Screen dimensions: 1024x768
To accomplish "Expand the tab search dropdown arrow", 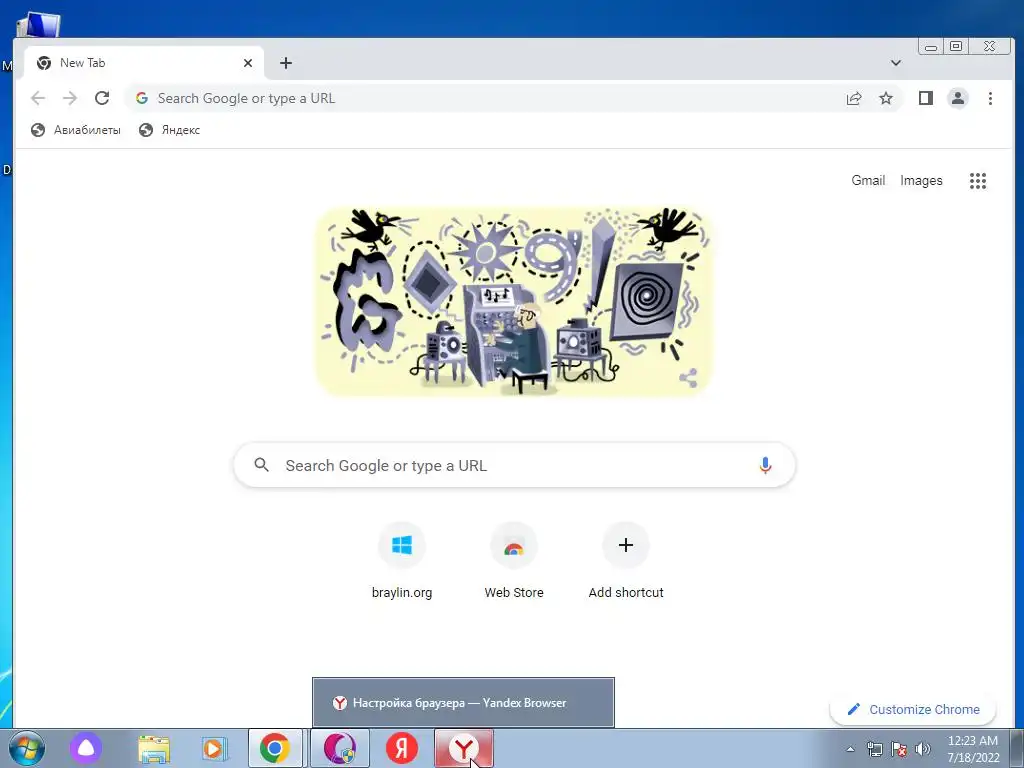I will point(895,63).
